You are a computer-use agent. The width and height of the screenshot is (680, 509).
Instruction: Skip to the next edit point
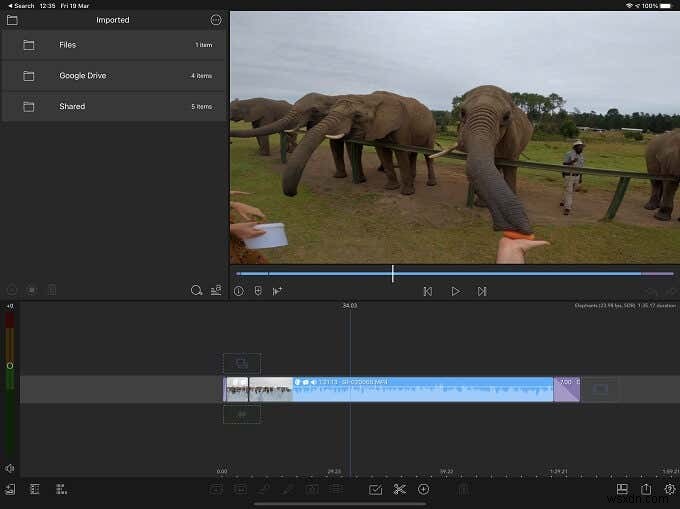tap(482, 291)
